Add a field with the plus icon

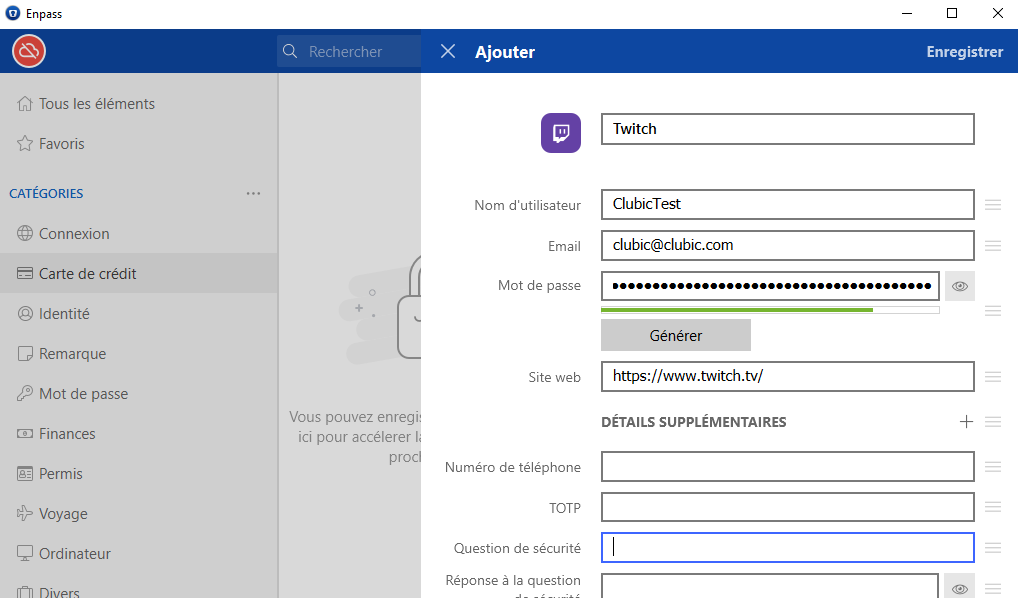click(966, 422)
